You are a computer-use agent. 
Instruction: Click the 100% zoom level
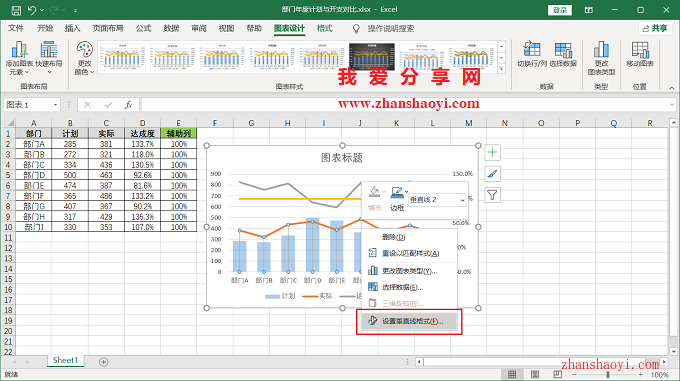click(660, 375)
